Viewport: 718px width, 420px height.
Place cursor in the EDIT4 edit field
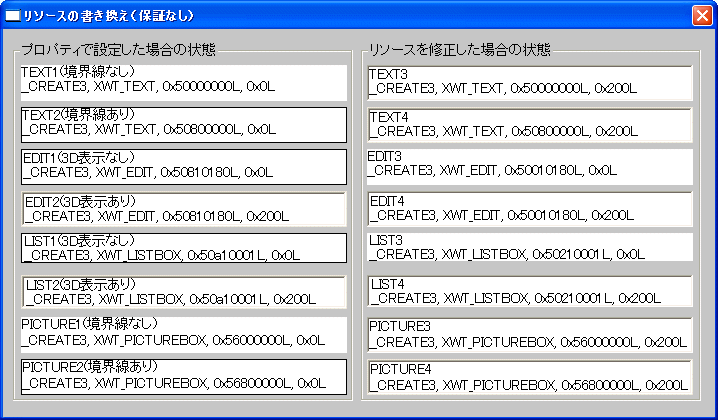pyautogui.click(x=530, y=209)
